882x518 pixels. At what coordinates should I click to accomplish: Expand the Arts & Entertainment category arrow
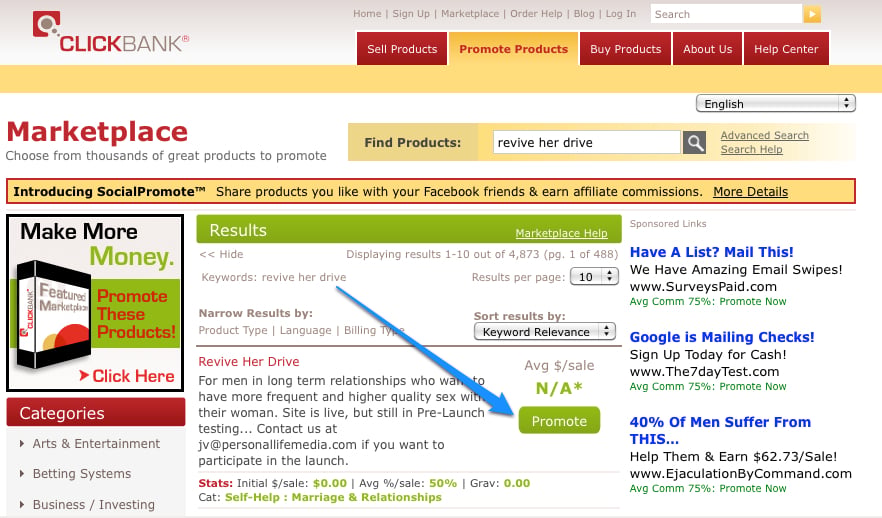[x=22, y=444]
